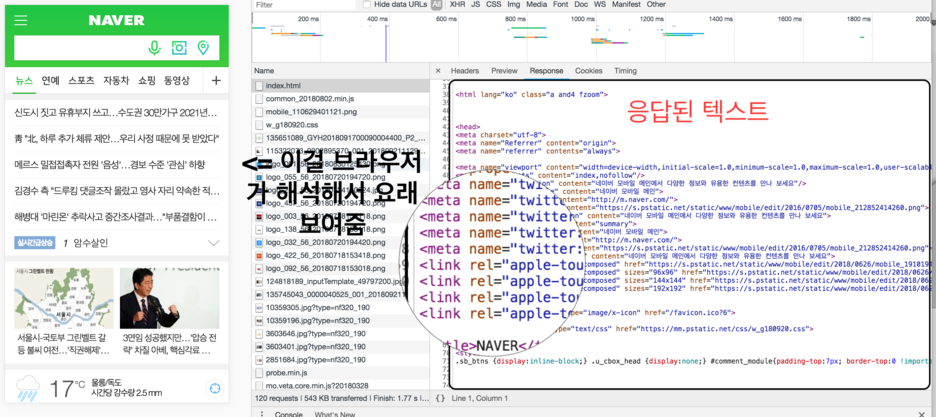Filter requests by Media
The height and width of the screenshot is (417, 936).
pyautogui.click(x=537, y=4)
